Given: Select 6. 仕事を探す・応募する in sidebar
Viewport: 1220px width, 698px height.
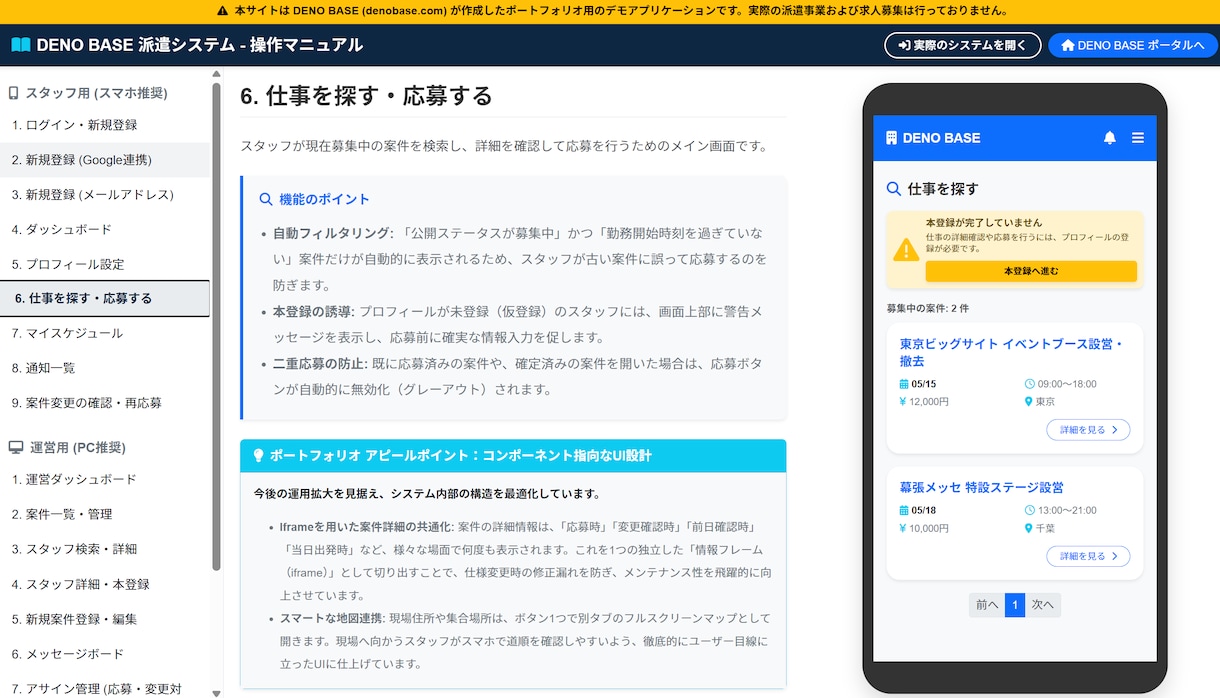Looking at the screenshot, I should click(105, 298).
